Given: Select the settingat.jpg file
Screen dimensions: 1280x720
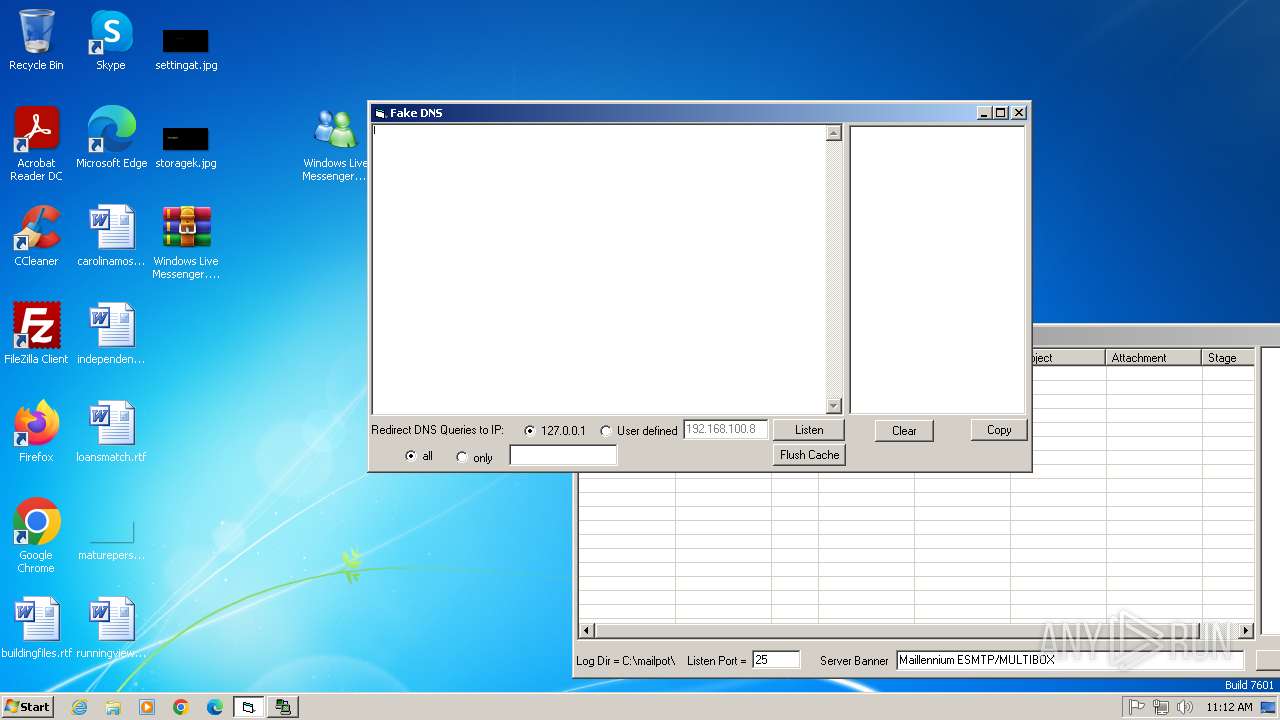Looking at the screenshot, I should [x=186, y=48].
